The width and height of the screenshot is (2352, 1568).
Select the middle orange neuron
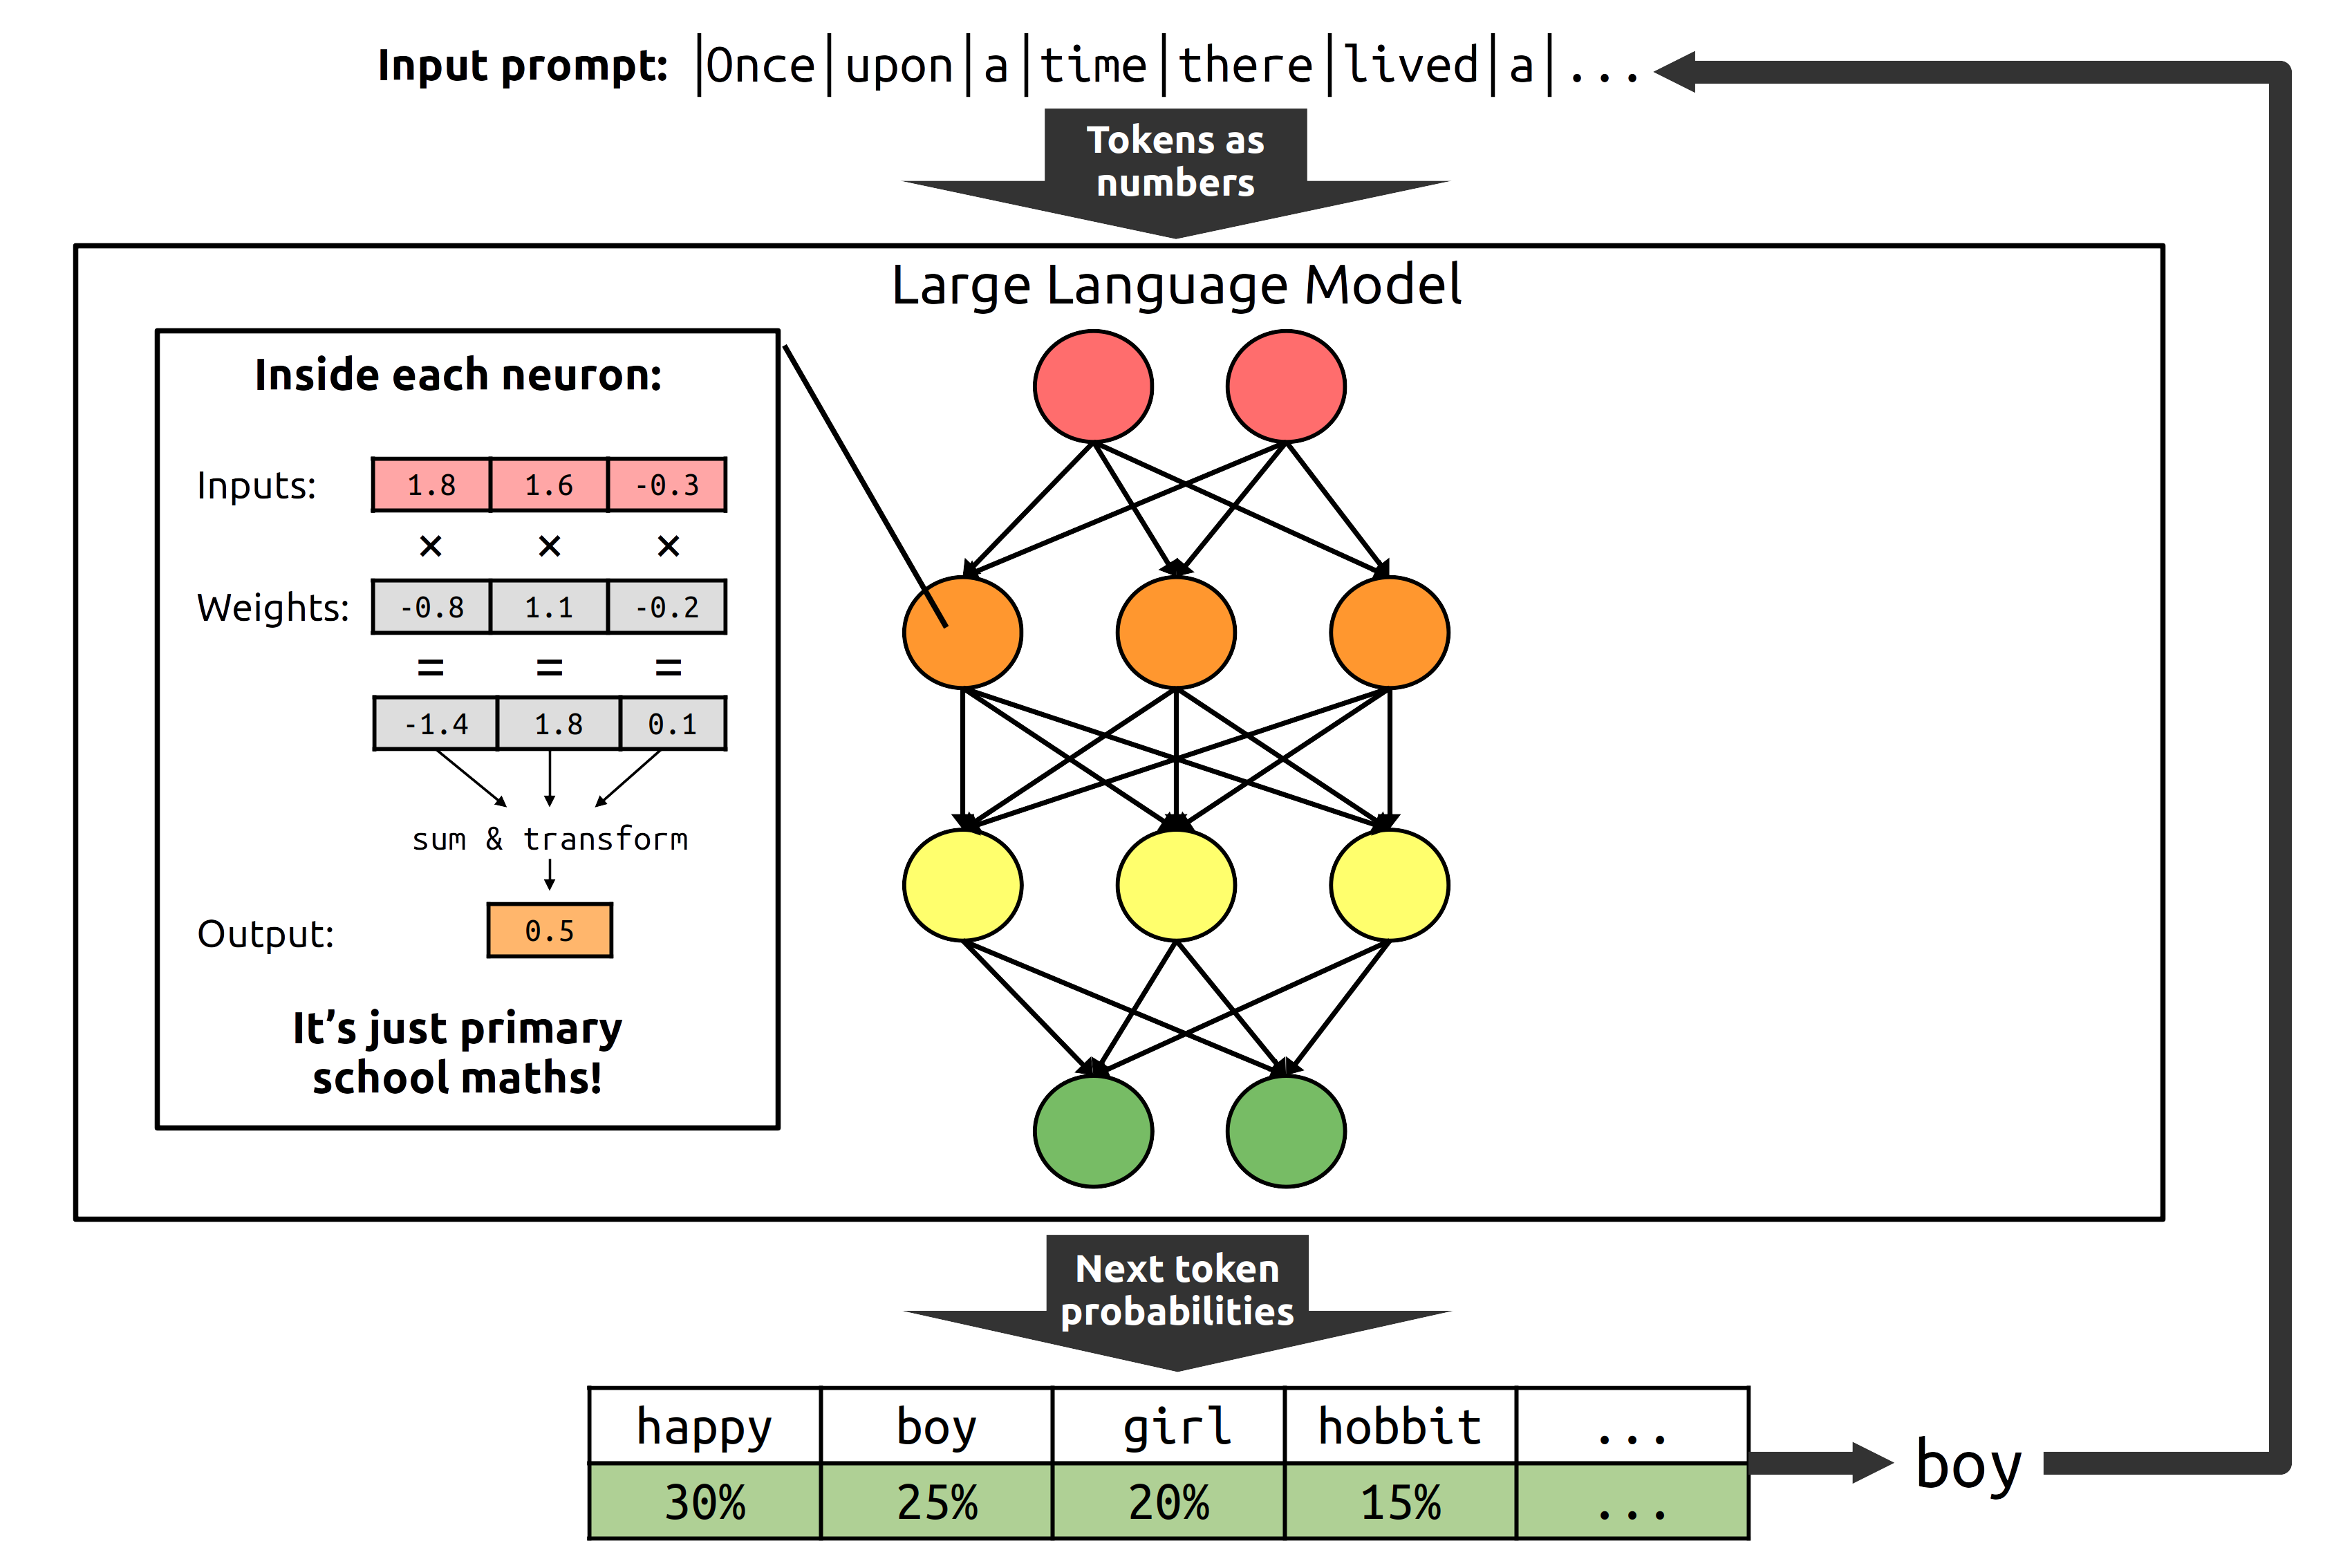pyautogui.click(x=1176, y=632)
